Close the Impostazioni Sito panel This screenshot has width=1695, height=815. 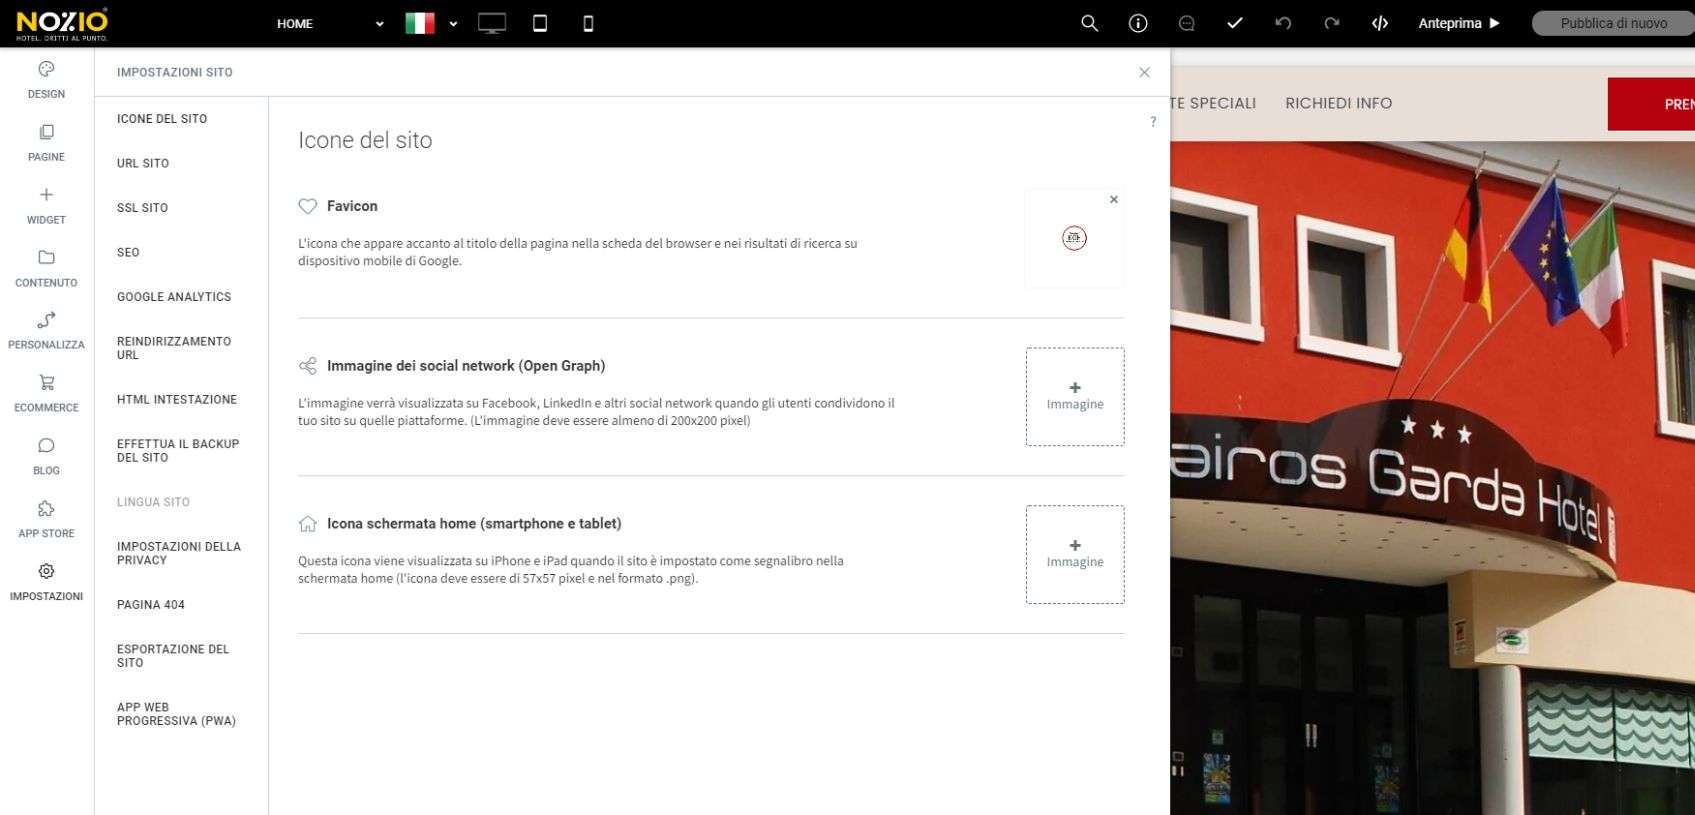tap(1144, 72)
